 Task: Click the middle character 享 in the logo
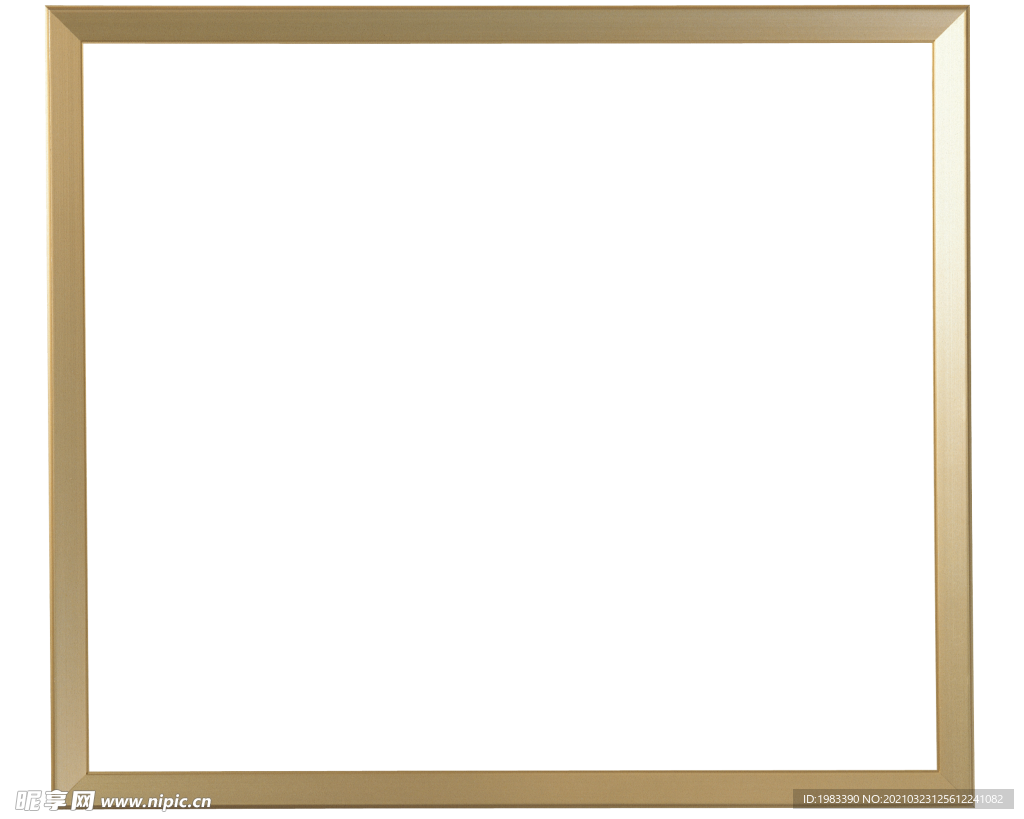pyautogui.click(x=55, y=800)
